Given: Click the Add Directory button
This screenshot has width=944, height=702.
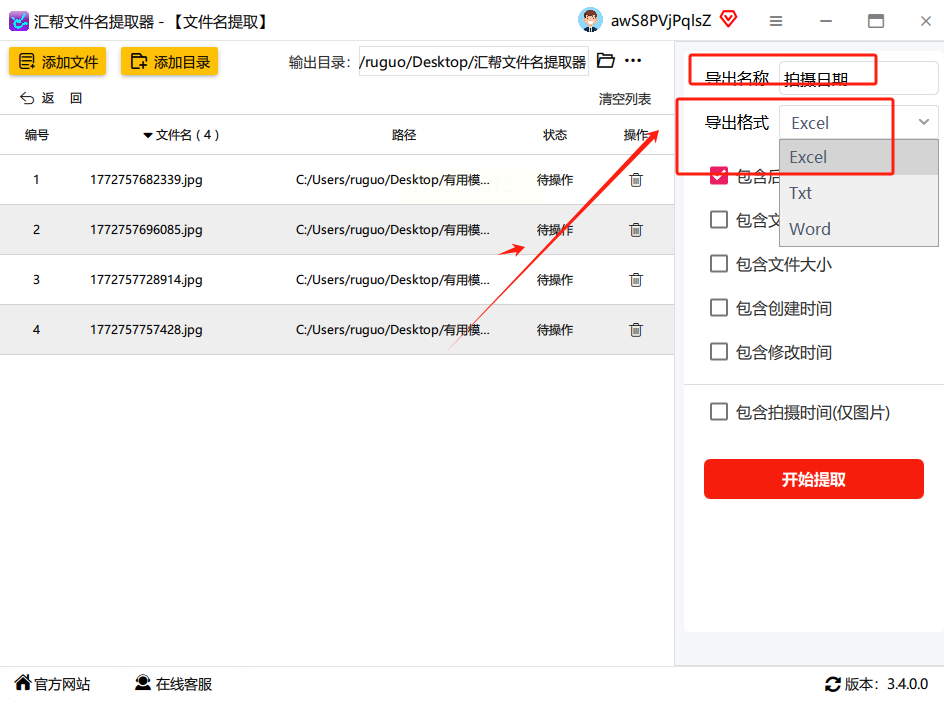Looking at the screenshot, I should [169, 61].
